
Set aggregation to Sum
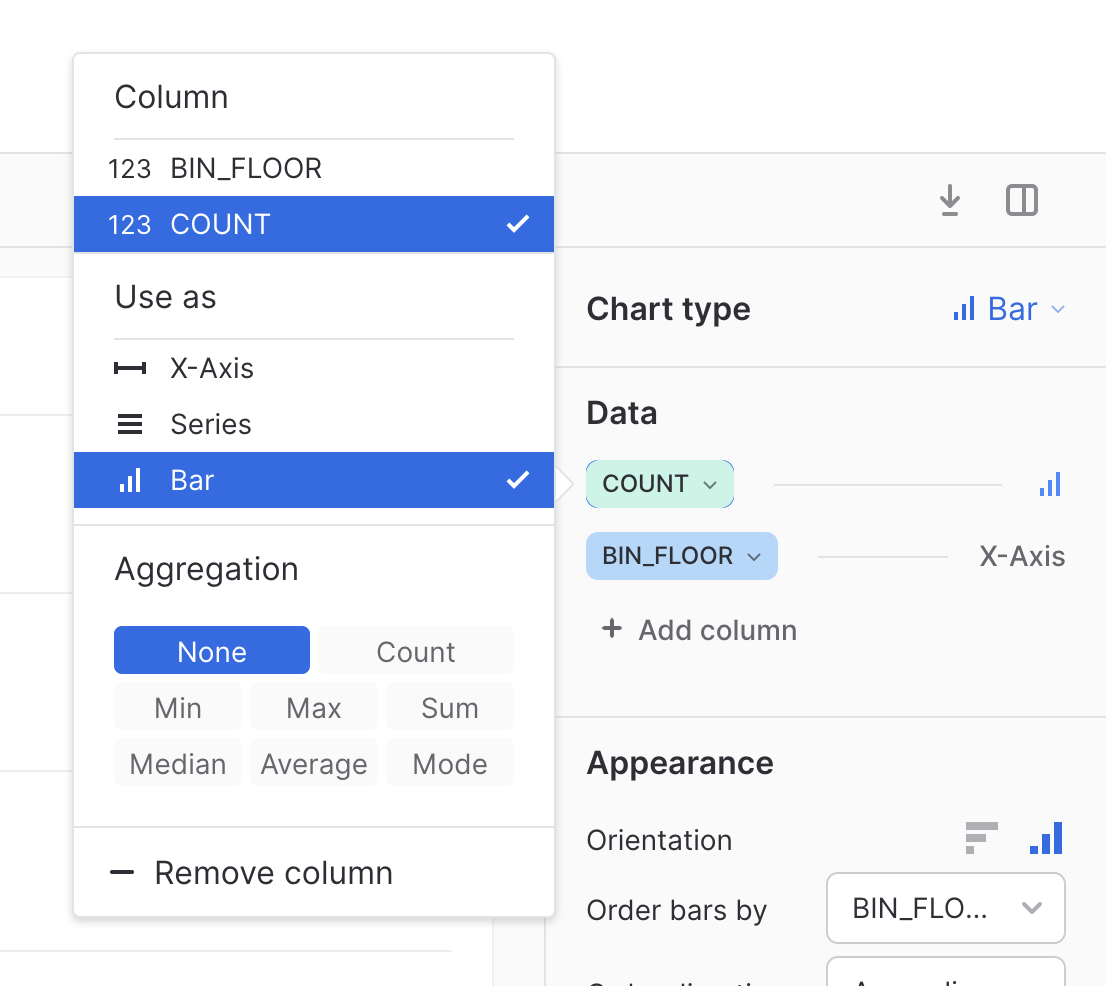click(x=449, y=708)
